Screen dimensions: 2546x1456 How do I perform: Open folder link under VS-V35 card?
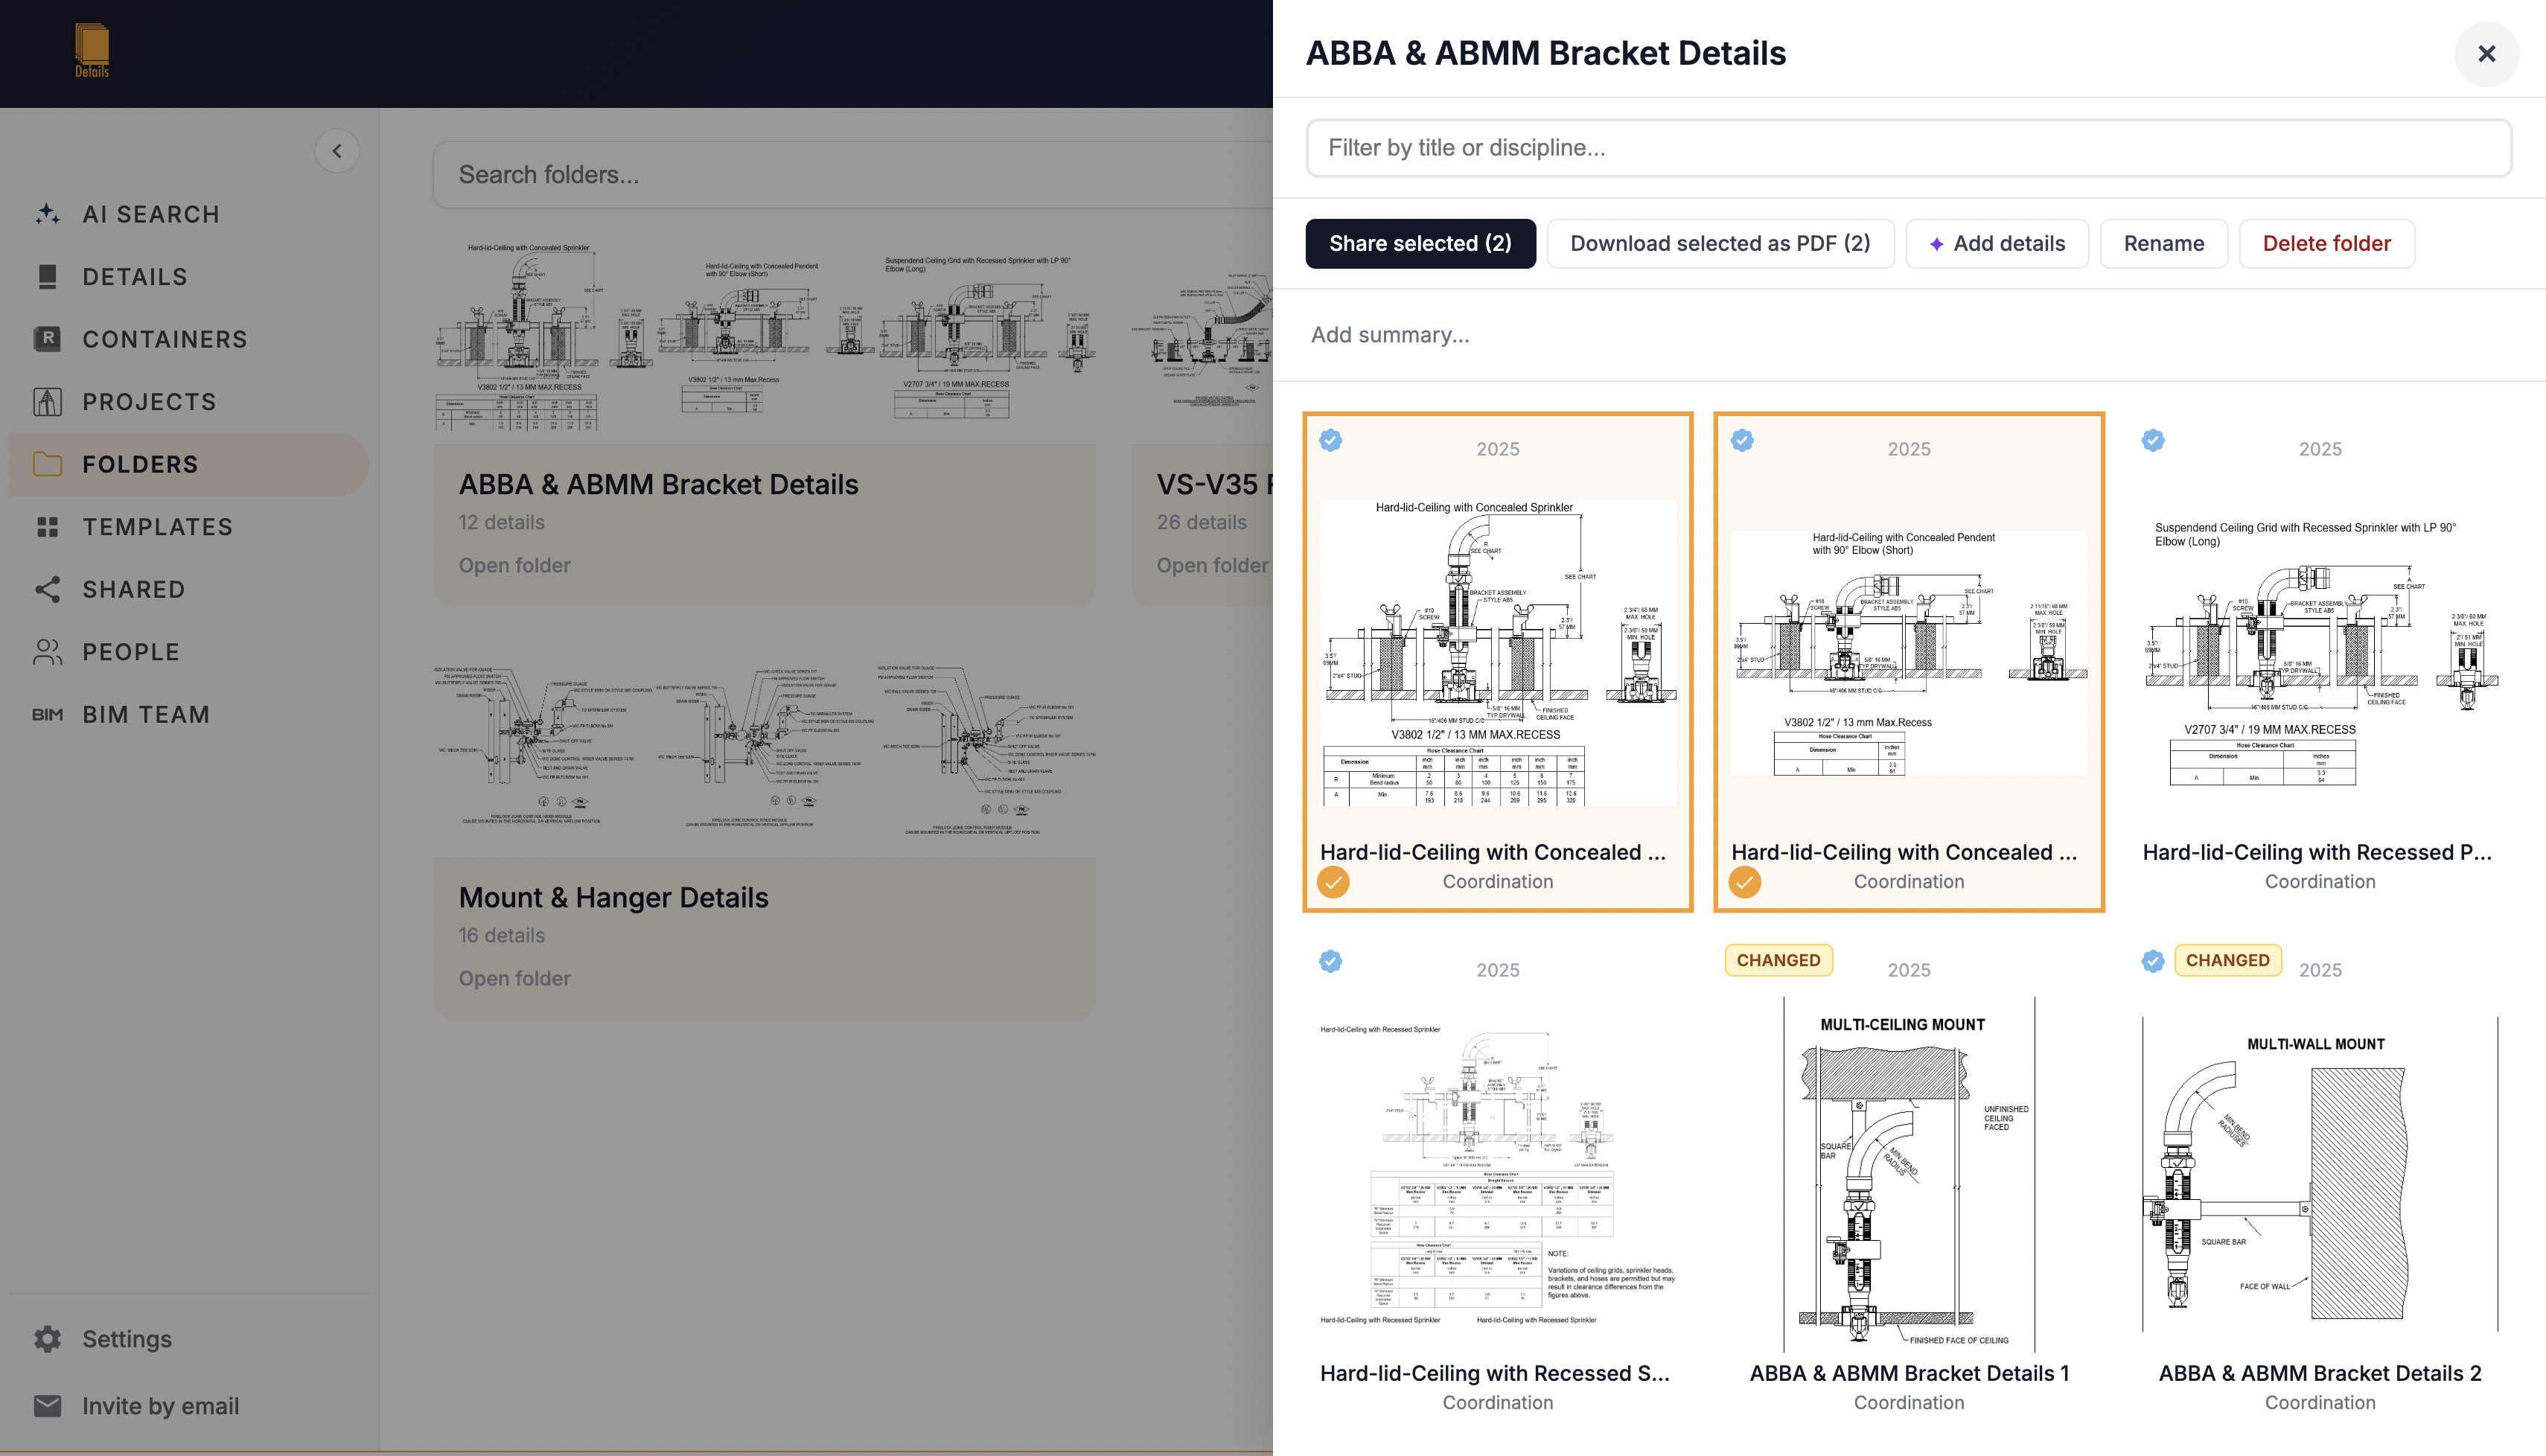point(1212,565)
